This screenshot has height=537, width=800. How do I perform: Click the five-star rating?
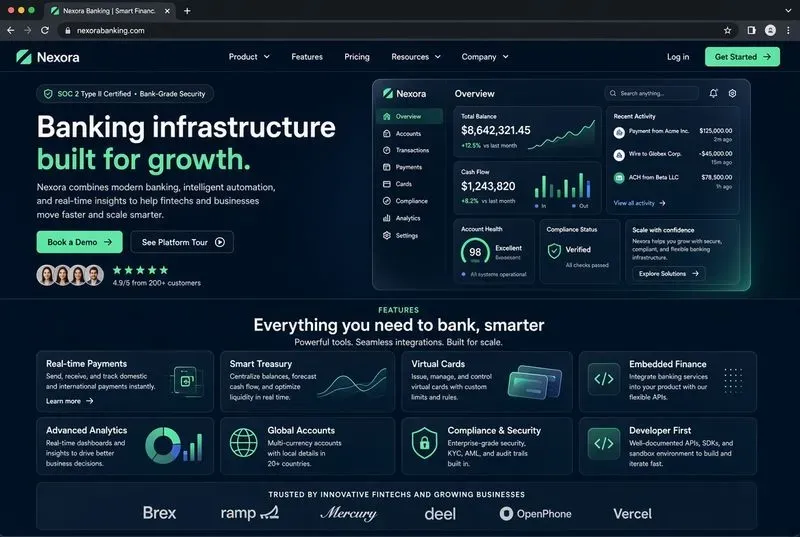click(x=140, y=270)
